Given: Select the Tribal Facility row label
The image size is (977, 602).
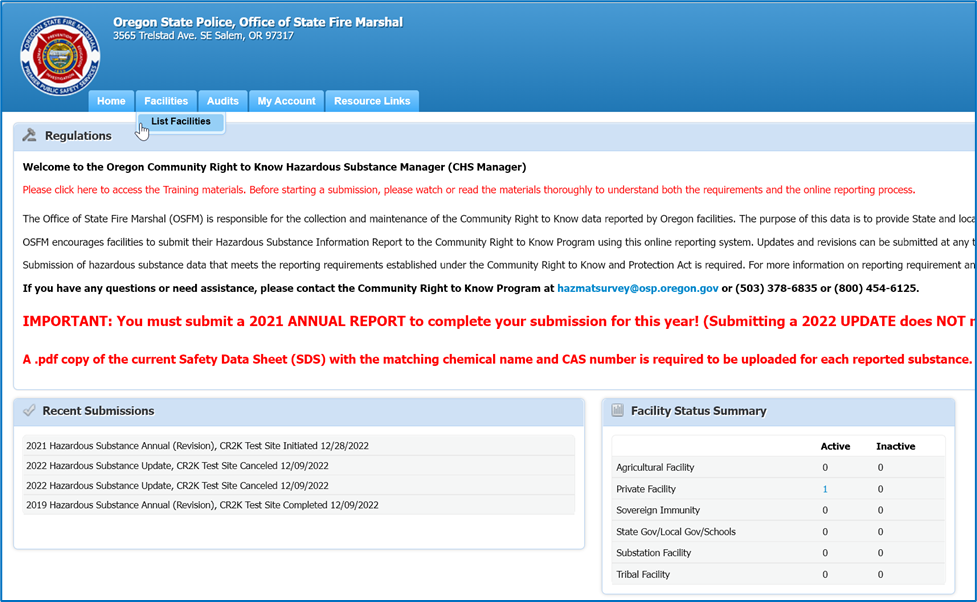Looking at the screenshot, I should 642,575.
